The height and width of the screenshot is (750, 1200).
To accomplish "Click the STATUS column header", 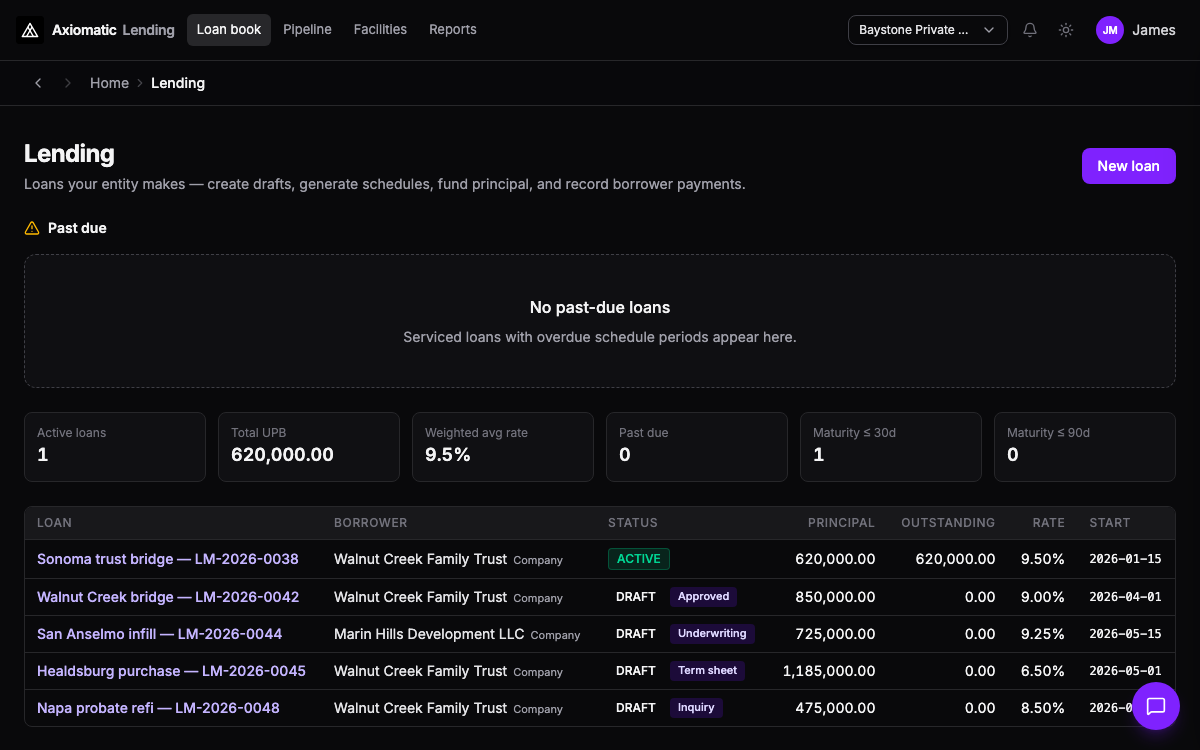I will tap(633, 523).
